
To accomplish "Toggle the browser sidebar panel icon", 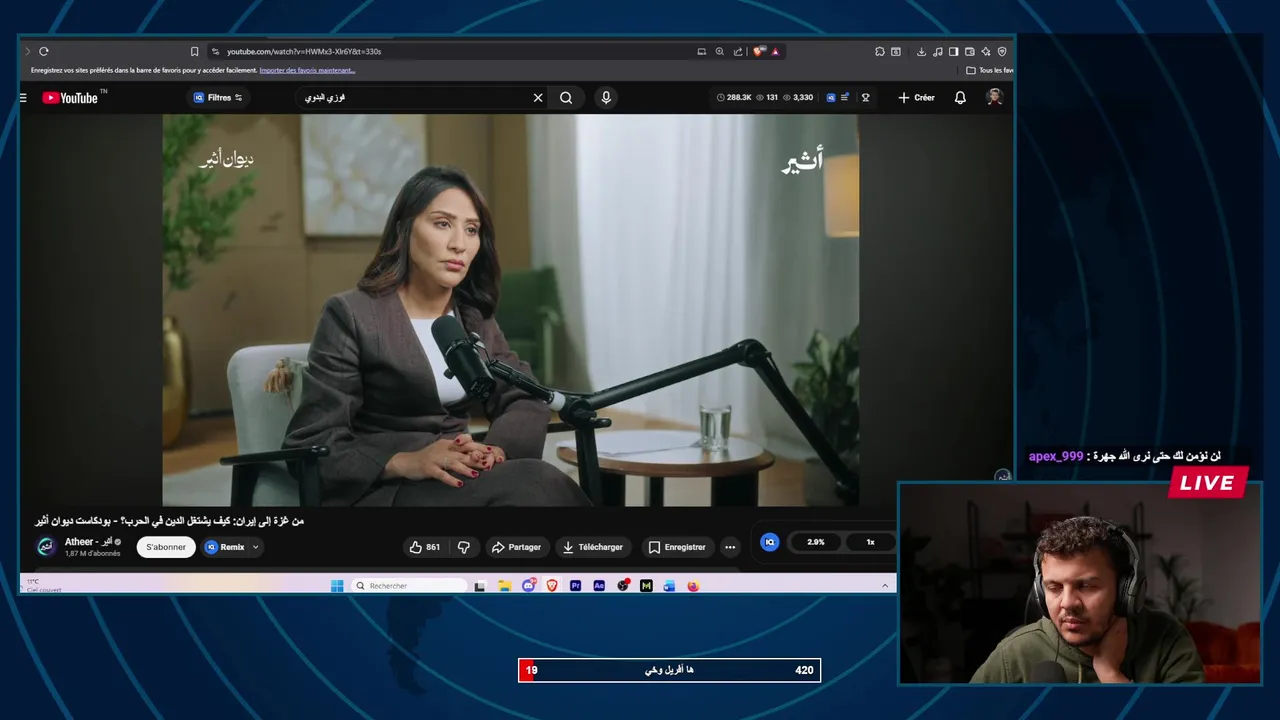I will (x=953, y=51).
